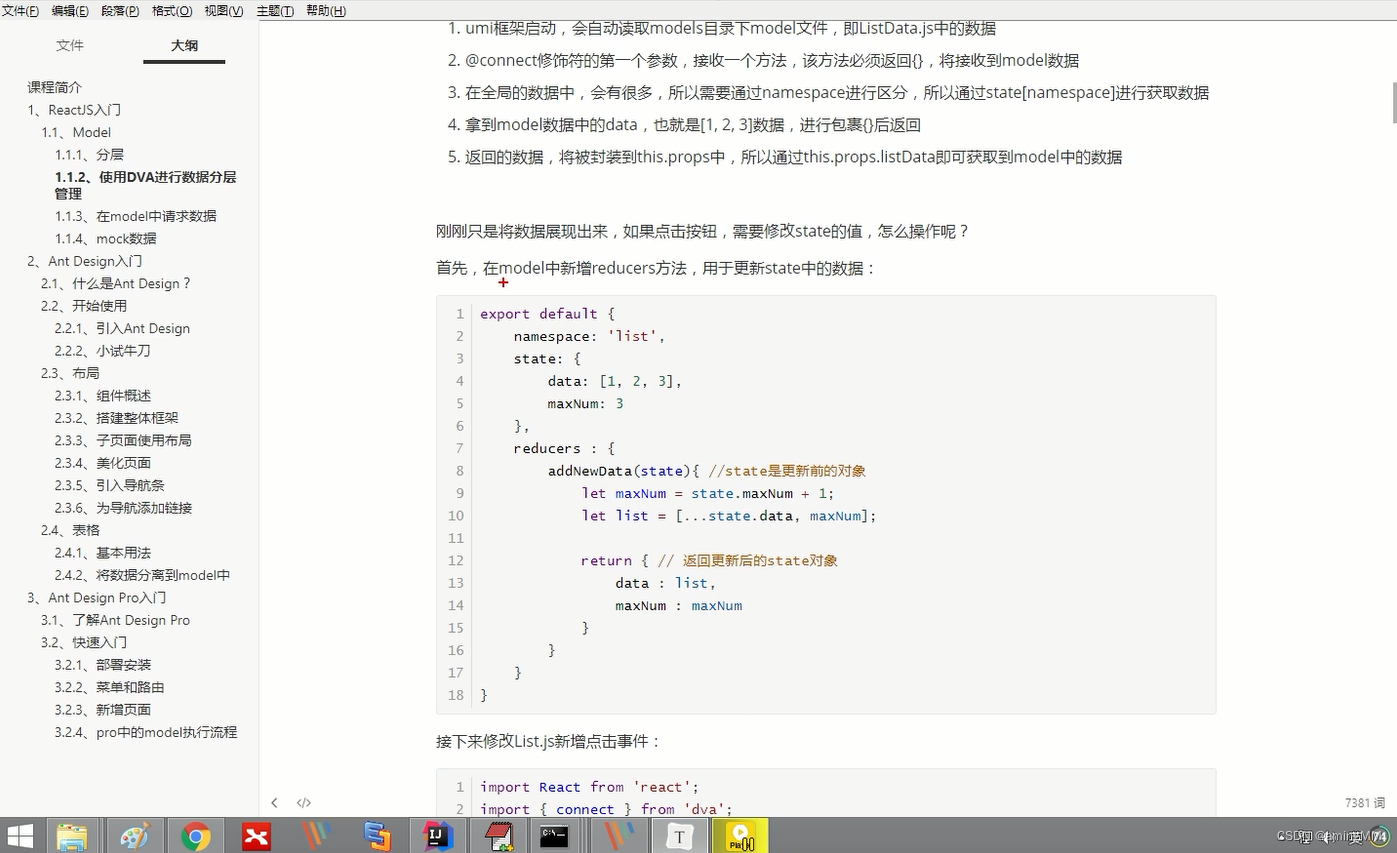Open the 主题(T) menu
This screenshot has width=1397, height=853.
click(276, 11)
